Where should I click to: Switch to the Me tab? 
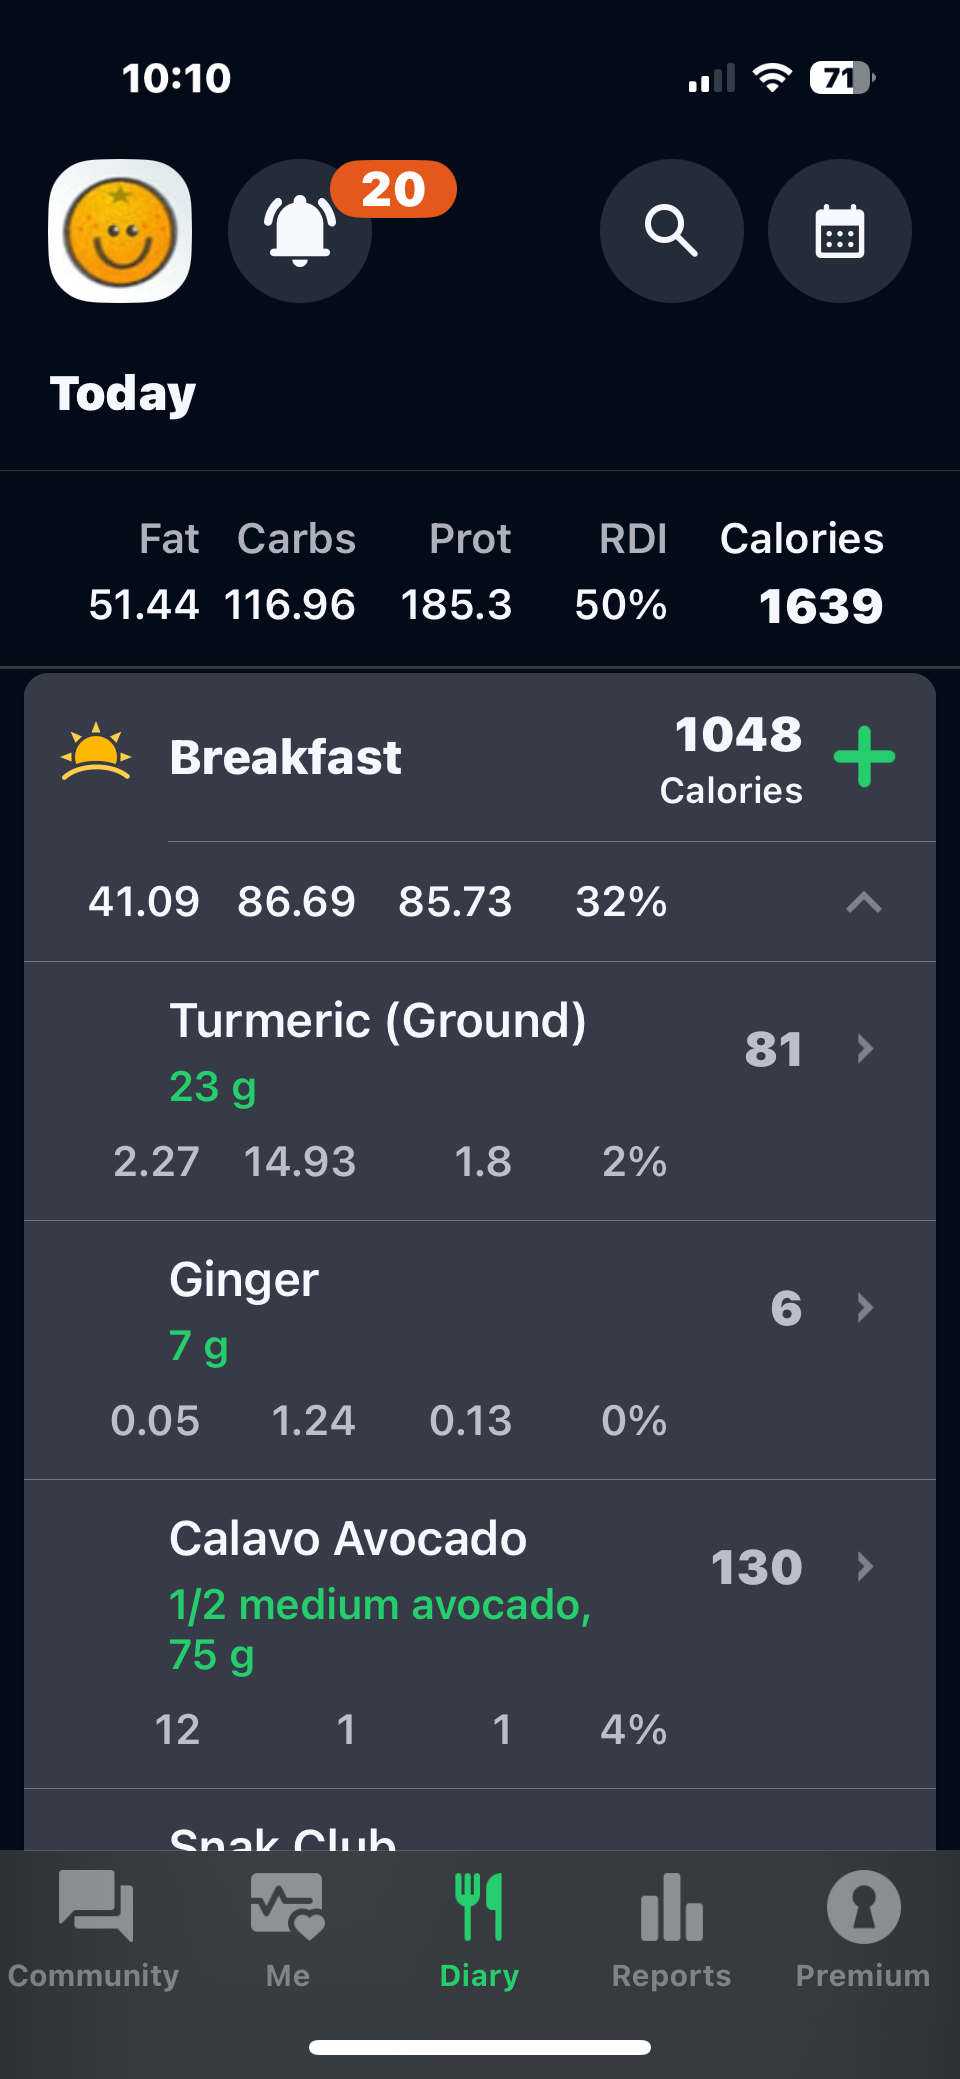(x=288, y=1930)
